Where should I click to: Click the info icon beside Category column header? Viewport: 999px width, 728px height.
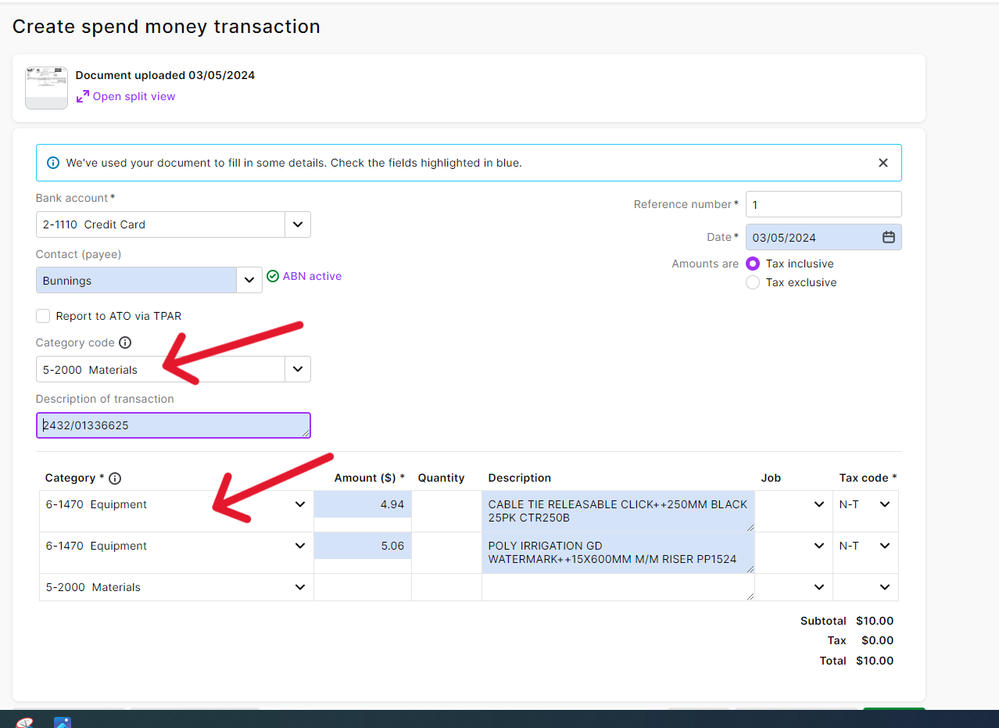115,479
